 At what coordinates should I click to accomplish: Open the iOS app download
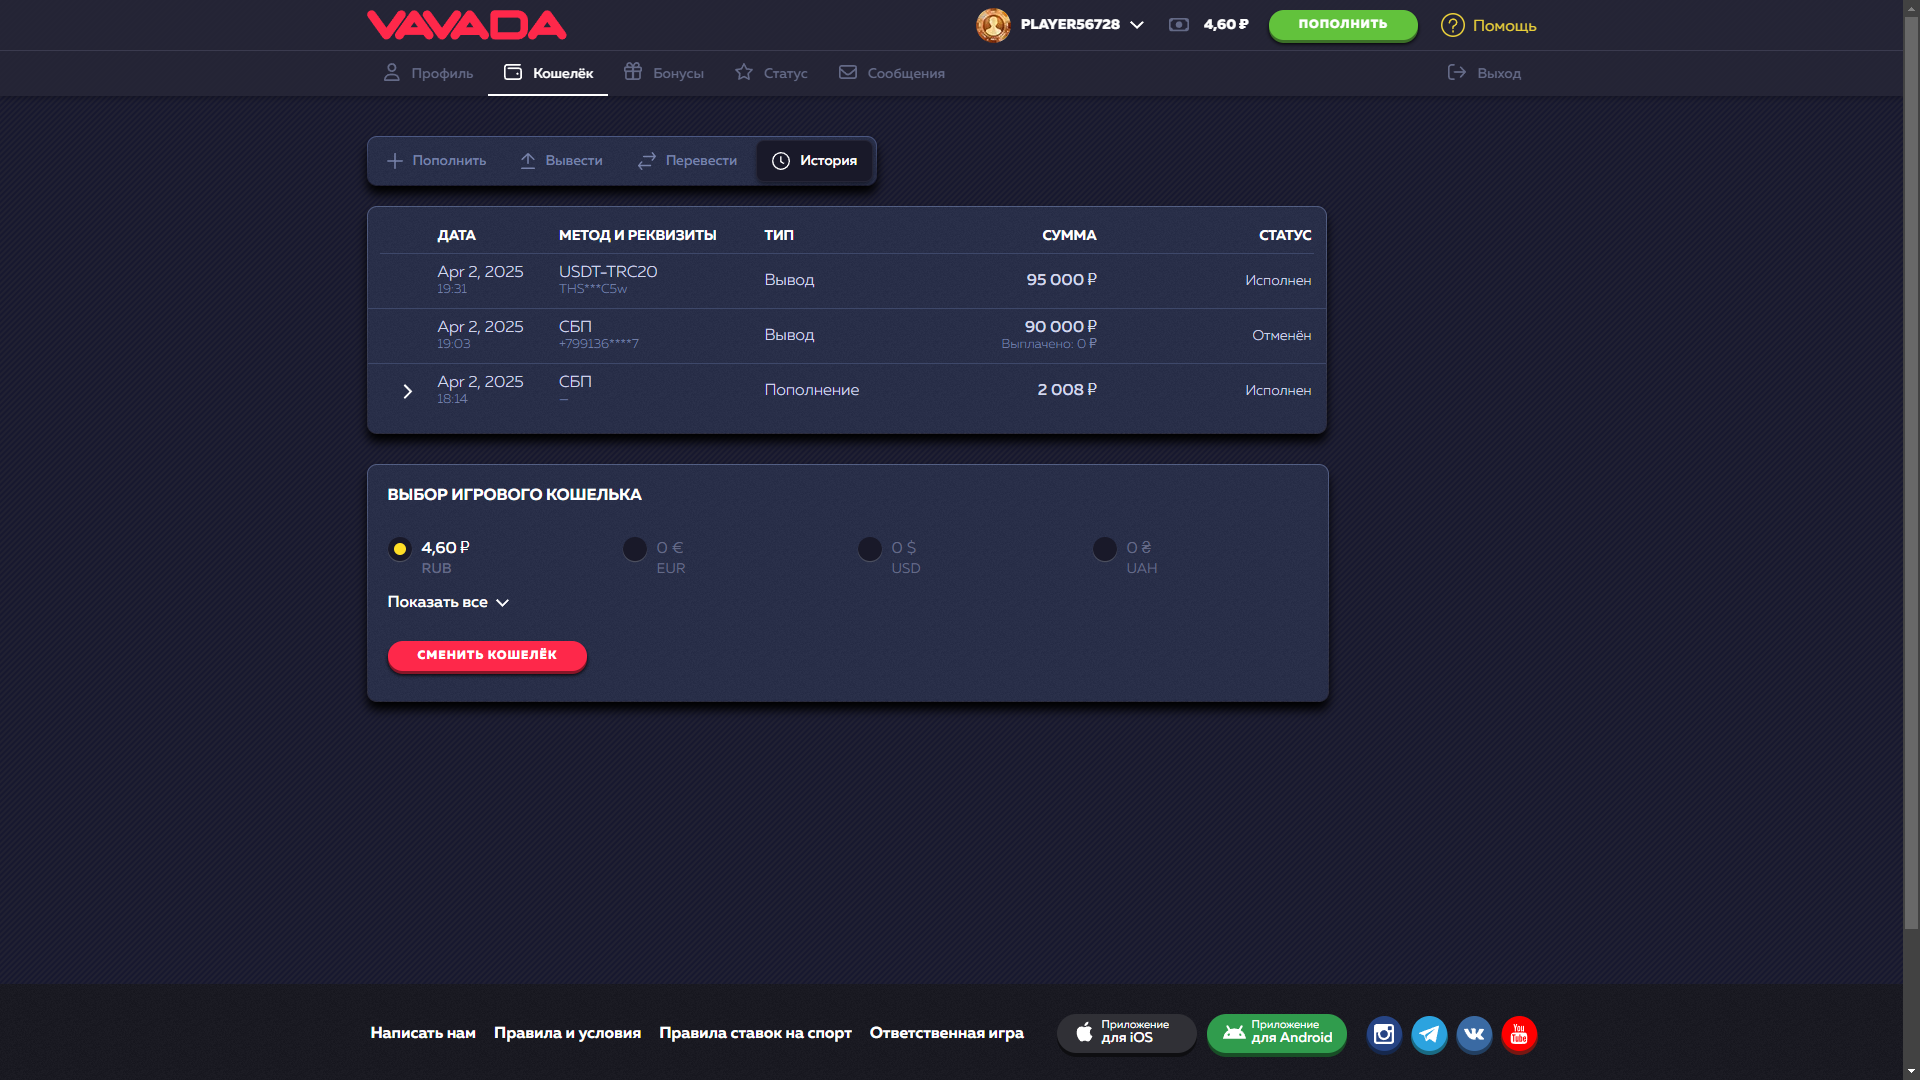point(1126,1033)
